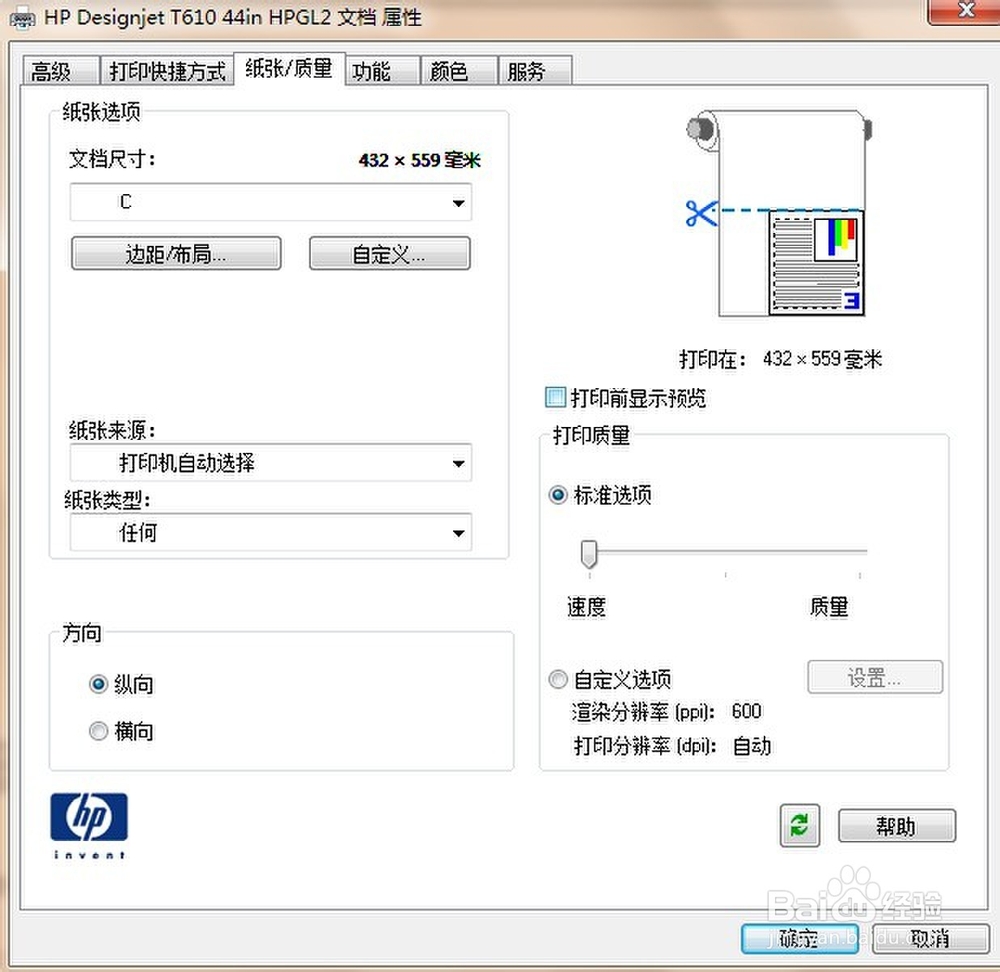Click the 确定 button
The width and height of the screenshot is (1000, 972).
coord(800,938)
